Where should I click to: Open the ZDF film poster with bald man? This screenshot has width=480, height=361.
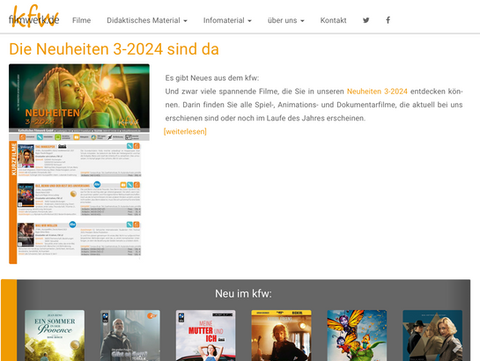(130, 336)
